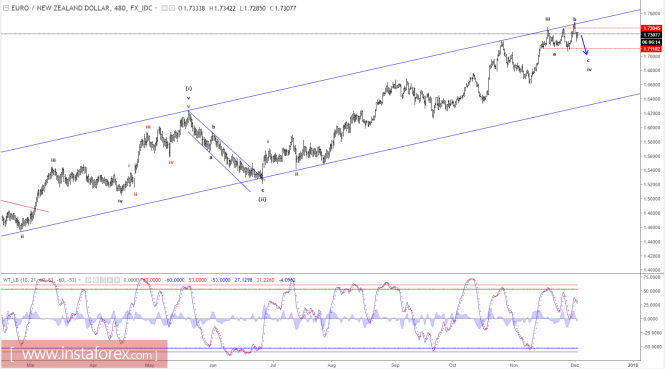665x369 pixels.
Task: Click first small square icon after FX_IDC
Action: click(x=165, y=8)
